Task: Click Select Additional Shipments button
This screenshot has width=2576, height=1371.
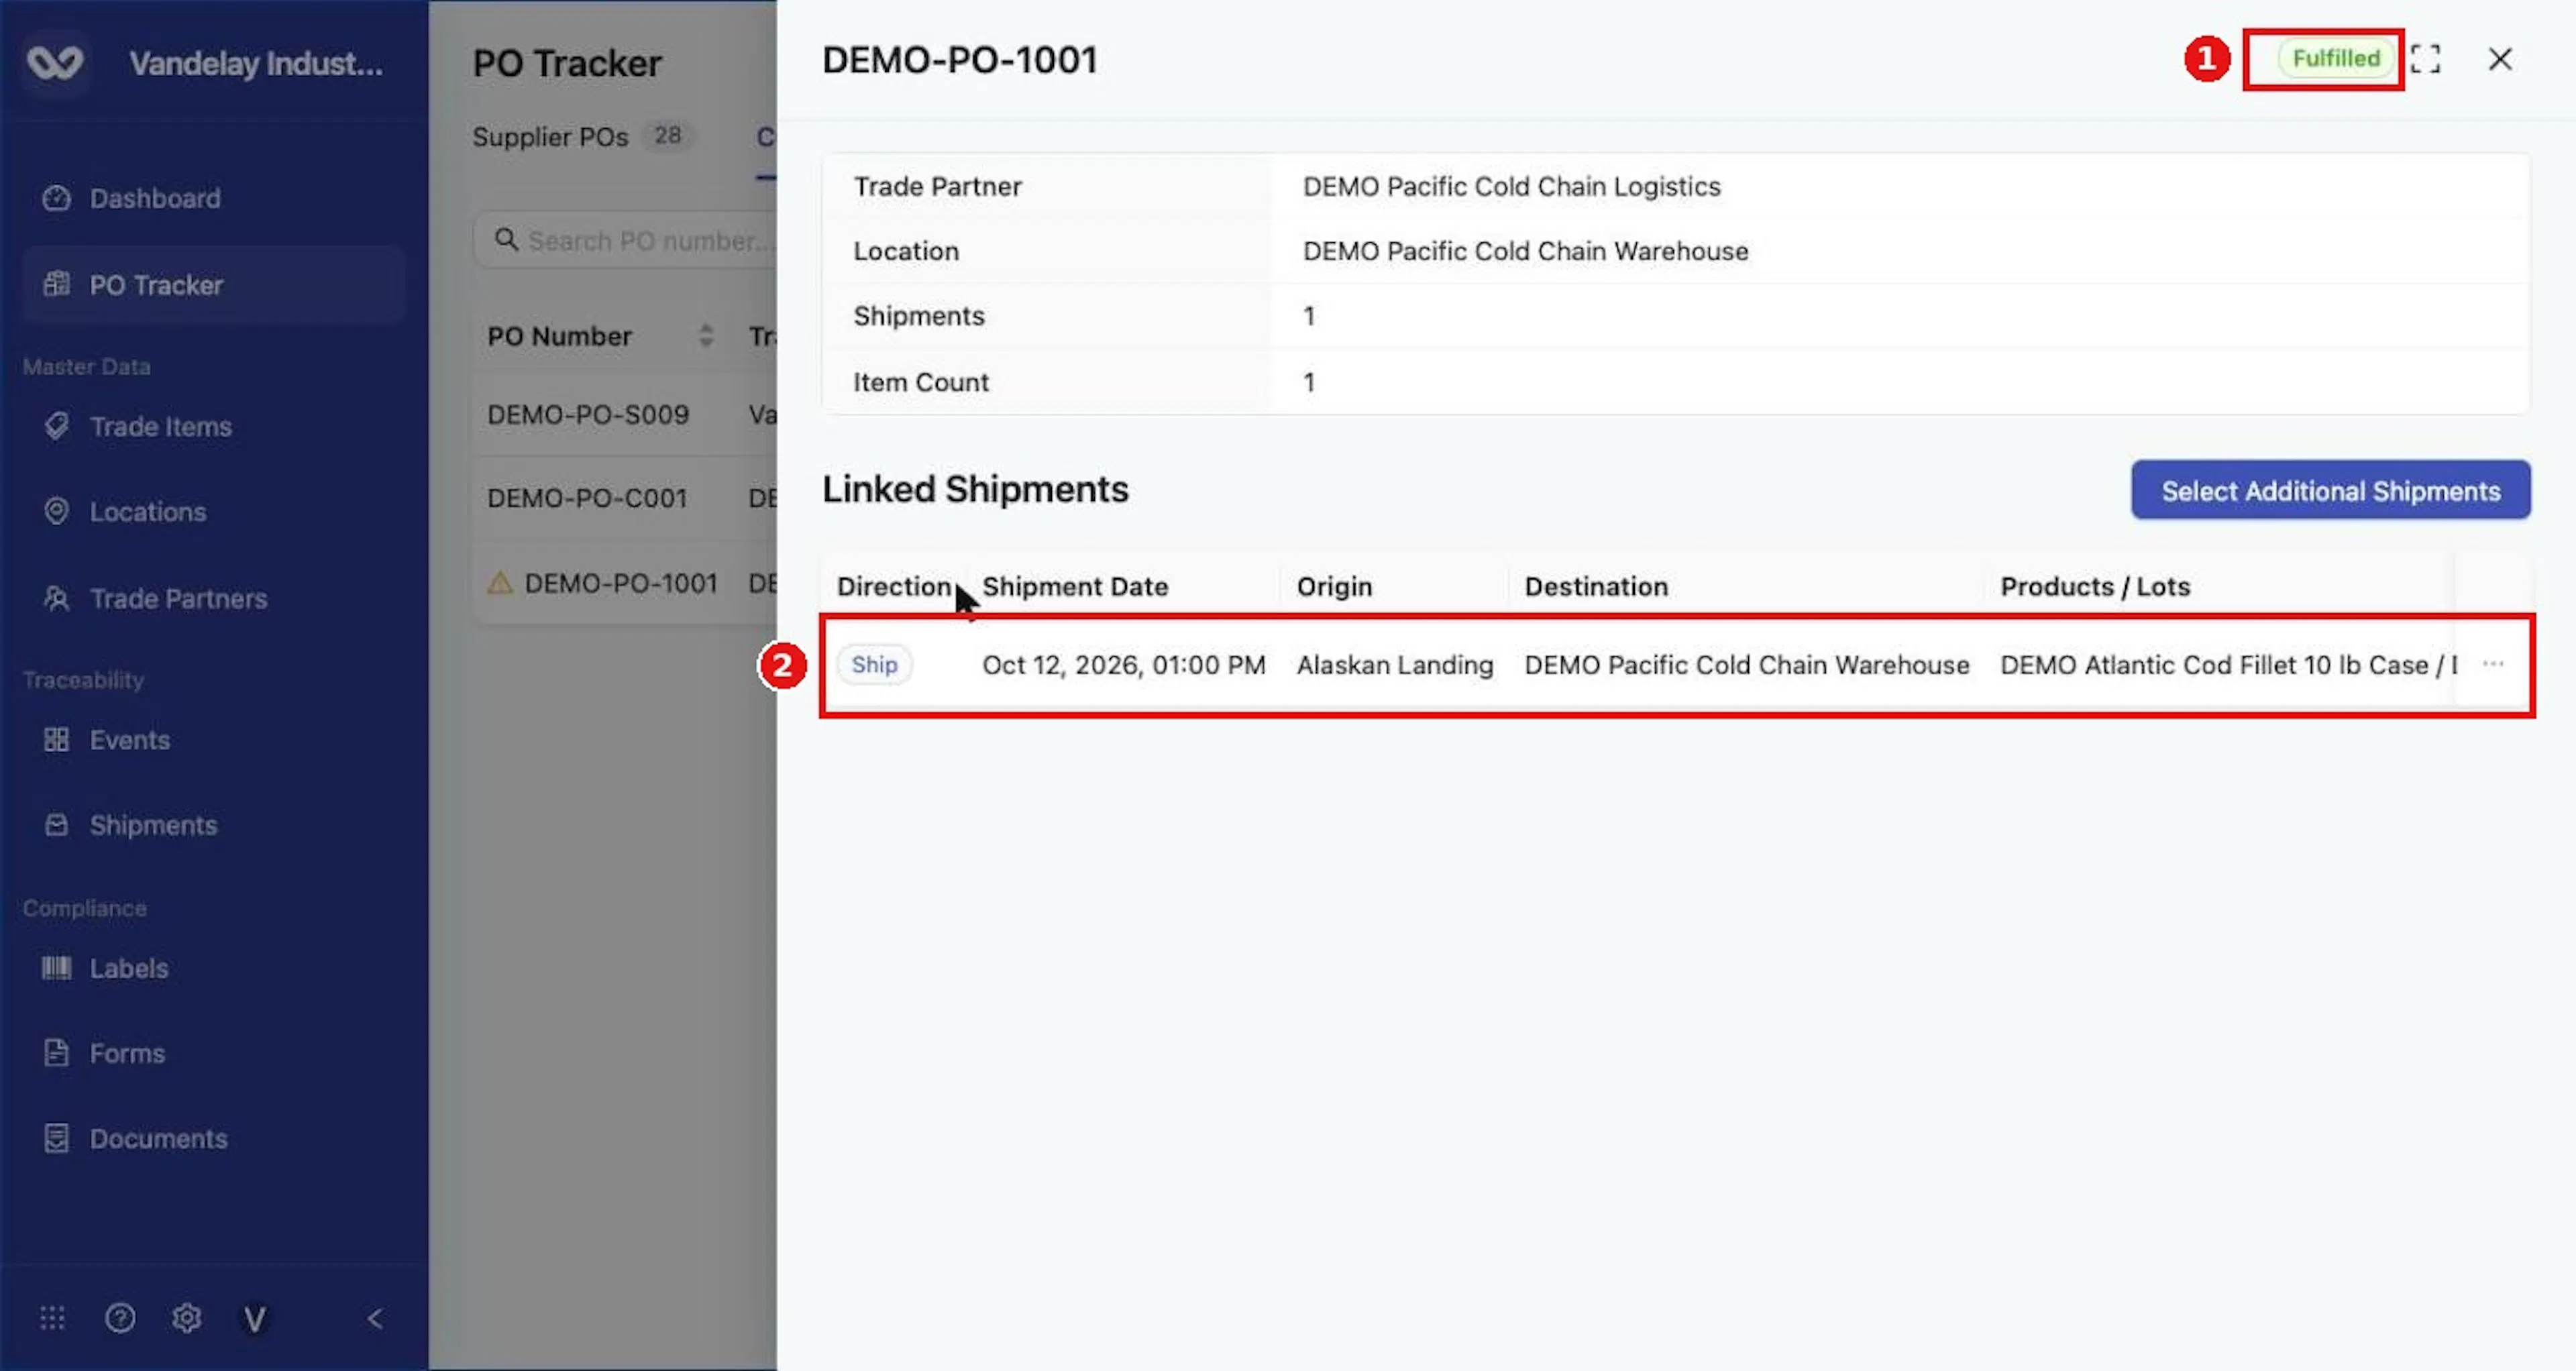Action: (x=2331, y=490)
